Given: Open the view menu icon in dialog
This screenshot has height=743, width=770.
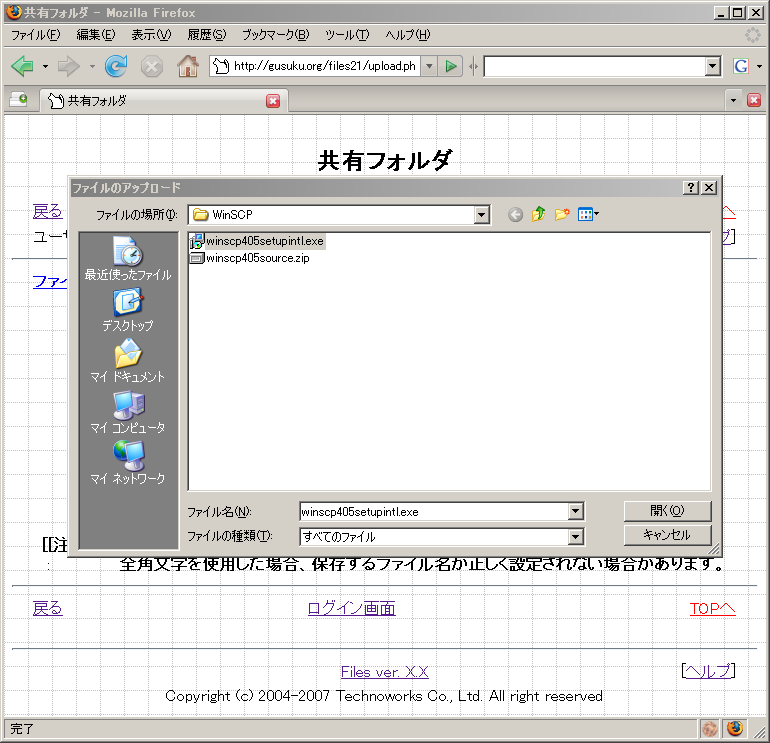Looking at the screenshot, I should coord(588,214).
